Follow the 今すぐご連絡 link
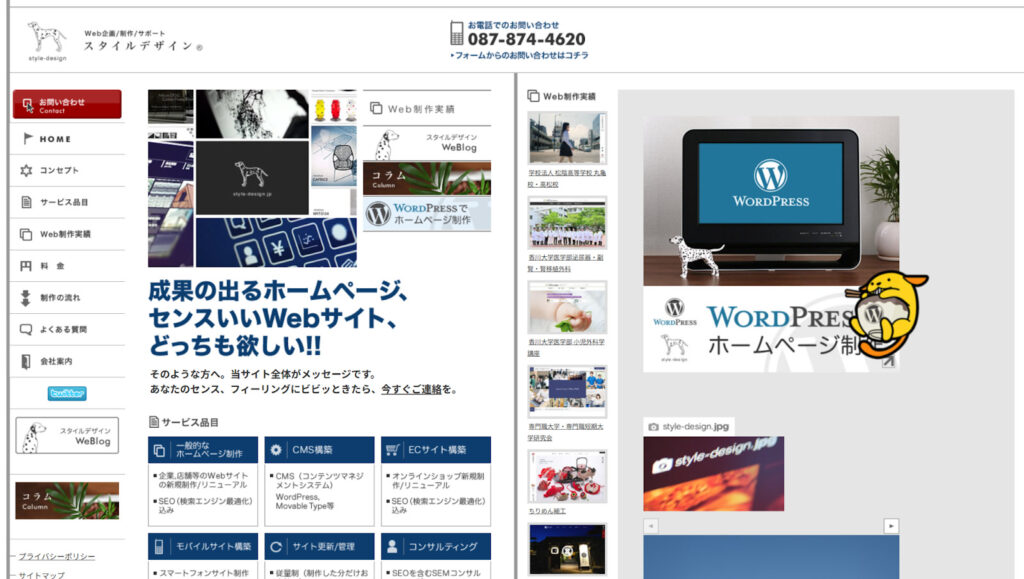1024x579 pixels. (417, 389)
